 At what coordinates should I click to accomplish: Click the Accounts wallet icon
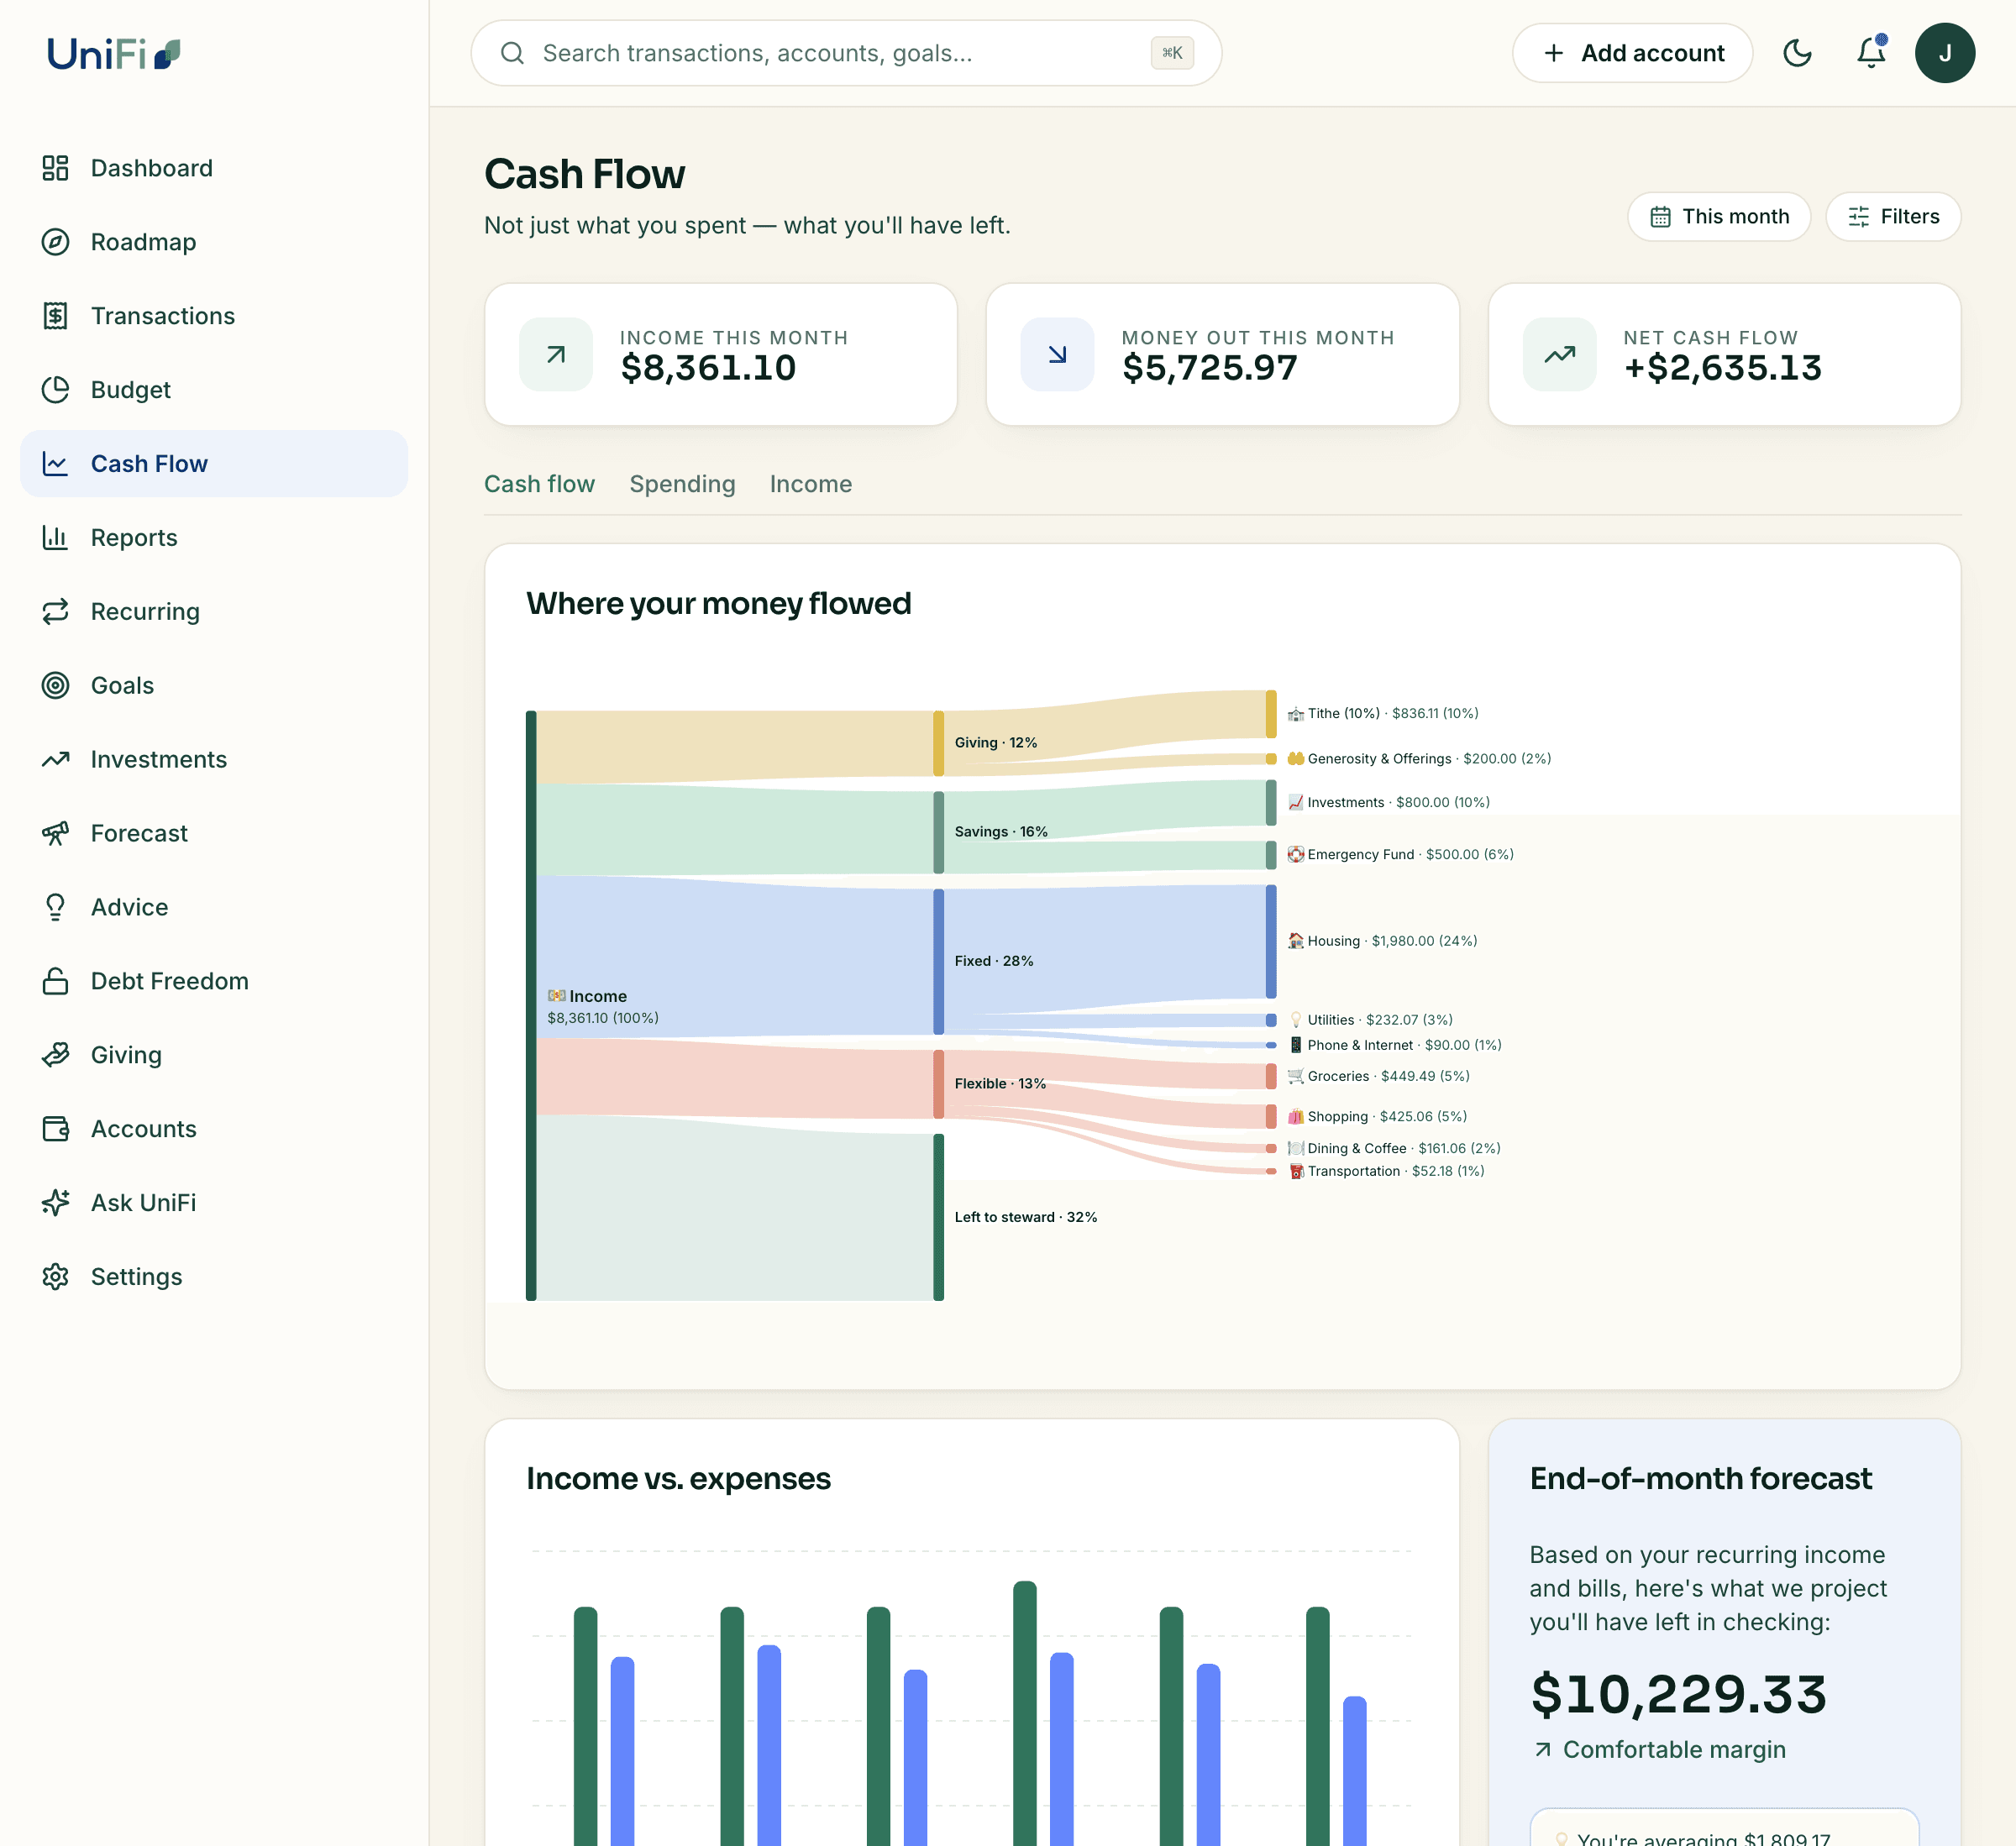[x=56, y=1129]
